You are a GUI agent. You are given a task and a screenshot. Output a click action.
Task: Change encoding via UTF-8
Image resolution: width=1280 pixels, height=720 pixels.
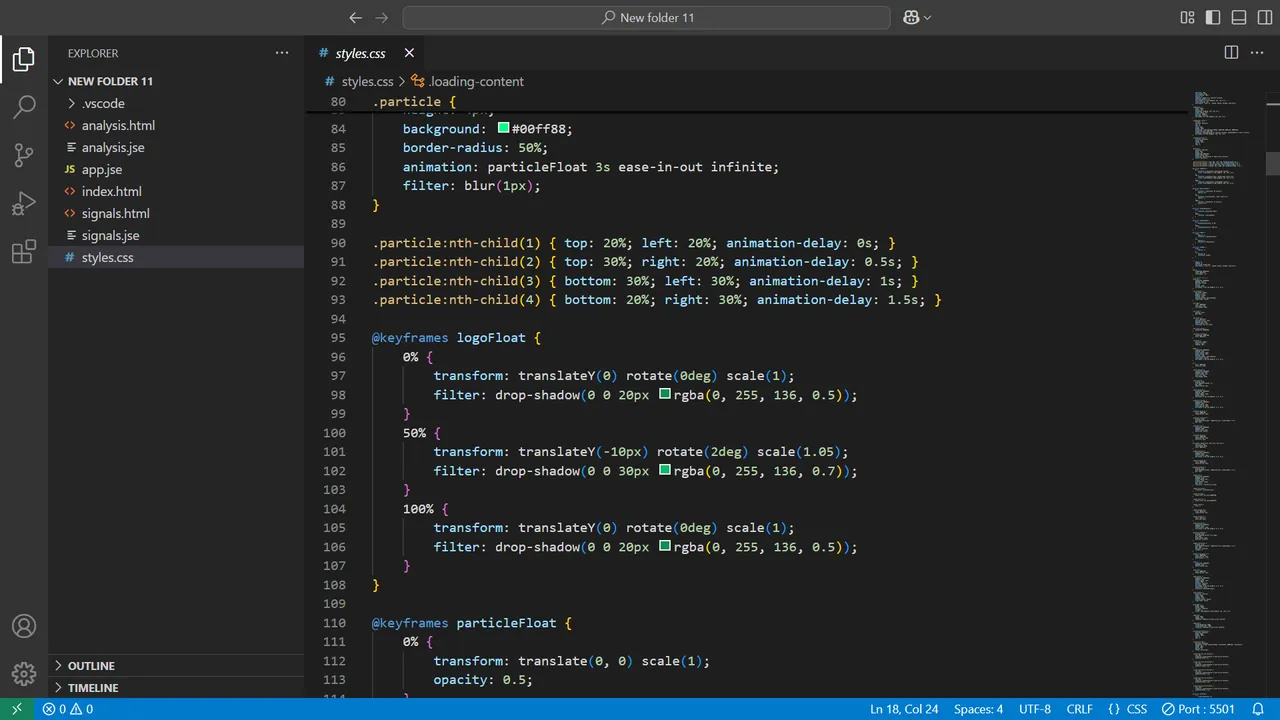[x=1035, y=709]
